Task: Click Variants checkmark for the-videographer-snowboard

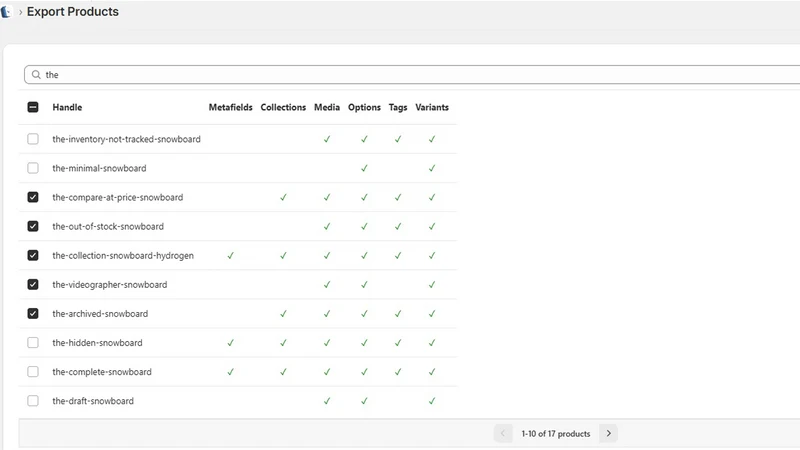Action: click(432, 284)
